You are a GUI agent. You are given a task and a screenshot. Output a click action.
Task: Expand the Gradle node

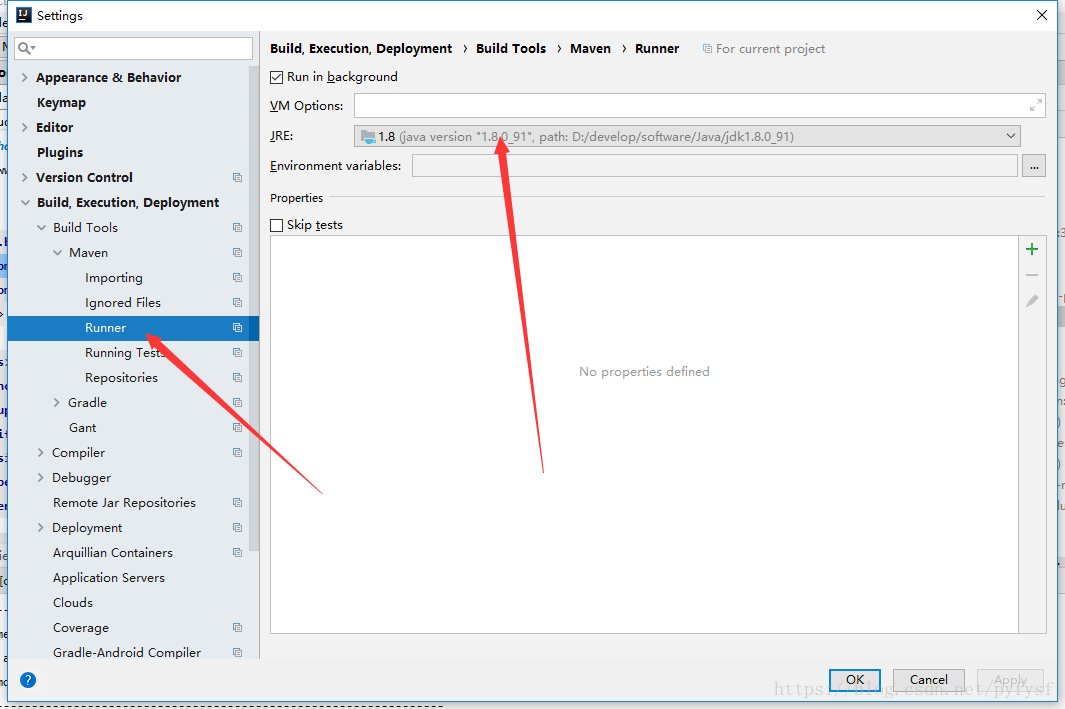point(56,403)
